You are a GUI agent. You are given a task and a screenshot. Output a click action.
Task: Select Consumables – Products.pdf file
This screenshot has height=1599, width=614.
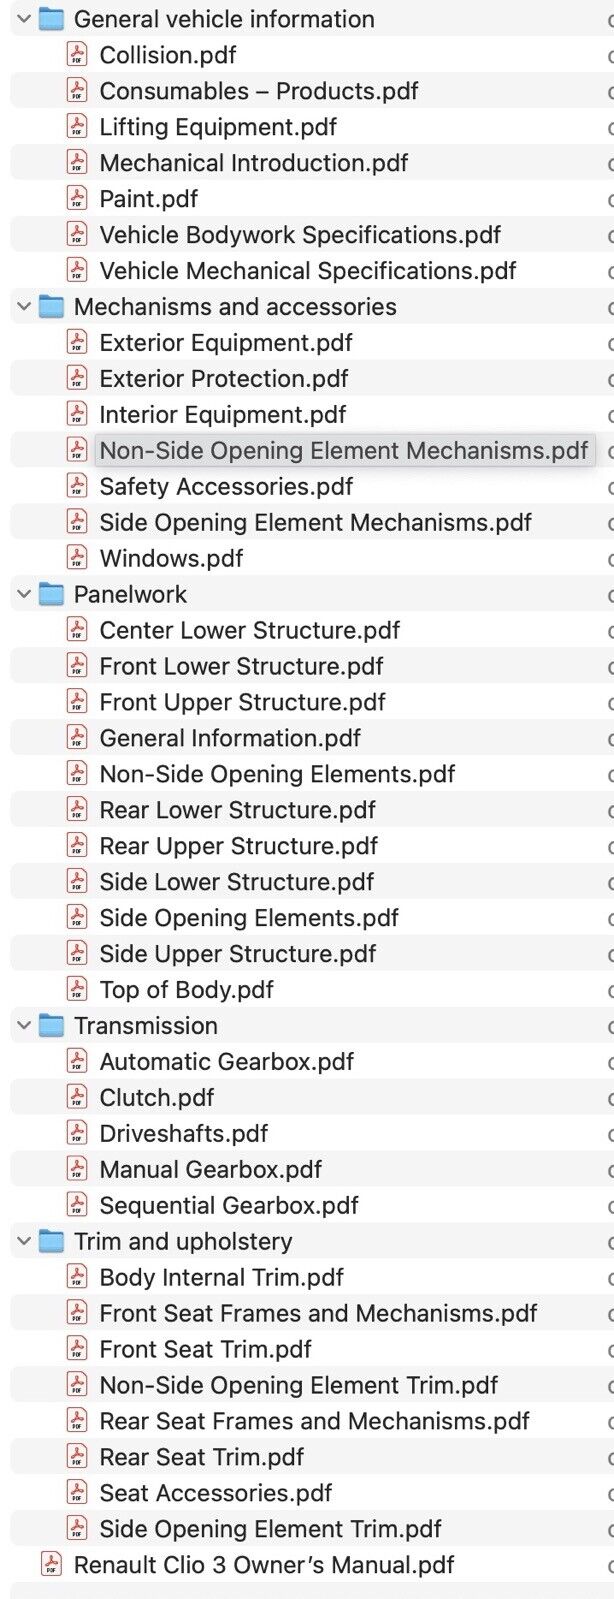(258, 91)
